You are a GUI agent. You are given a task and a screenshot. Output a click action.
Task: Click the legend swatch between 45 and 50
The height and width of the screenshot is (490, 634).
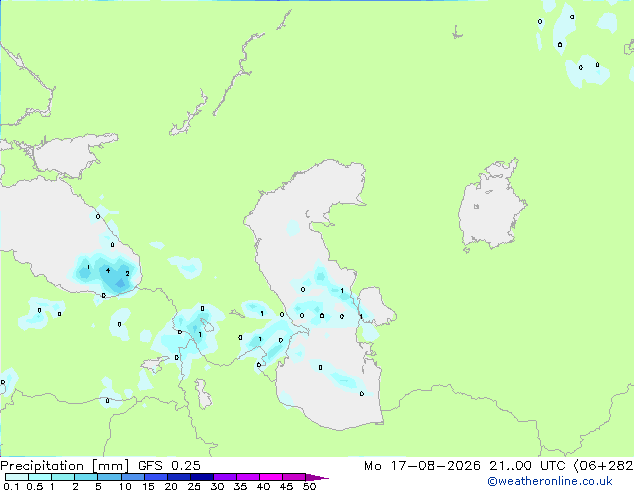coord(294,477)
